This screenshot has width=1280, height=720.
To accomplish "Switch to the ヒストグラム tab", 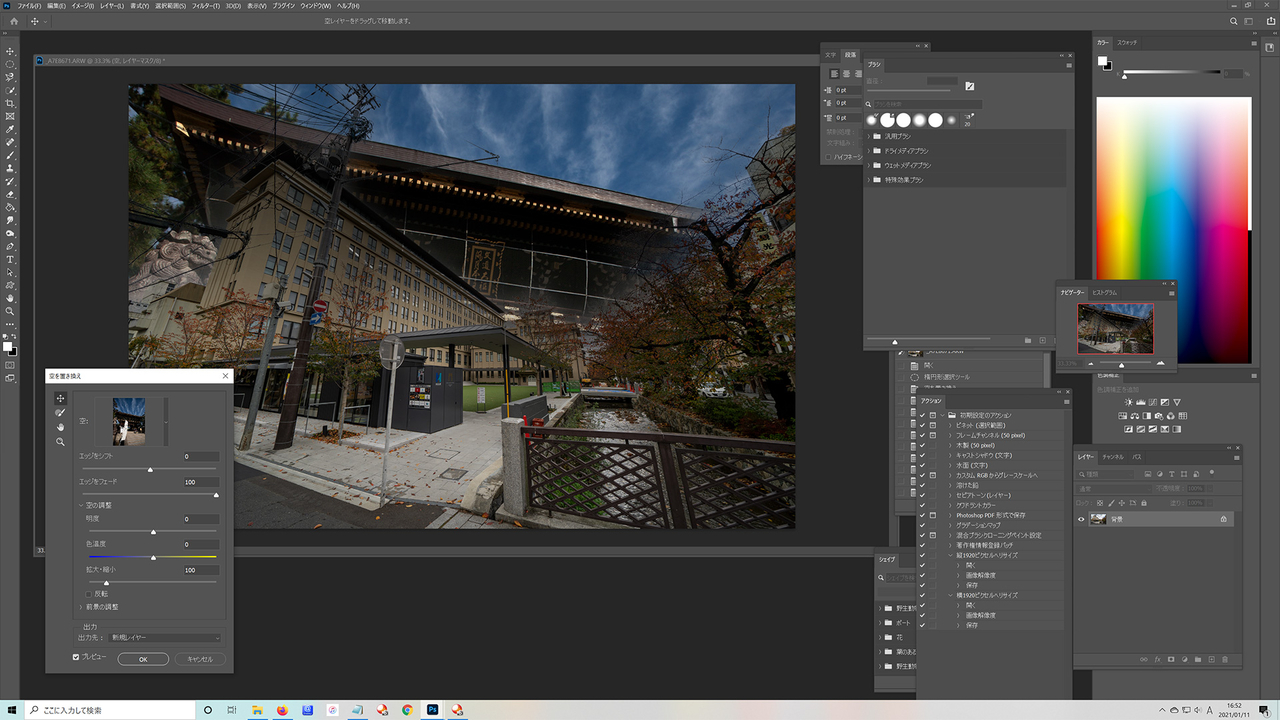I will point(1105,292).
